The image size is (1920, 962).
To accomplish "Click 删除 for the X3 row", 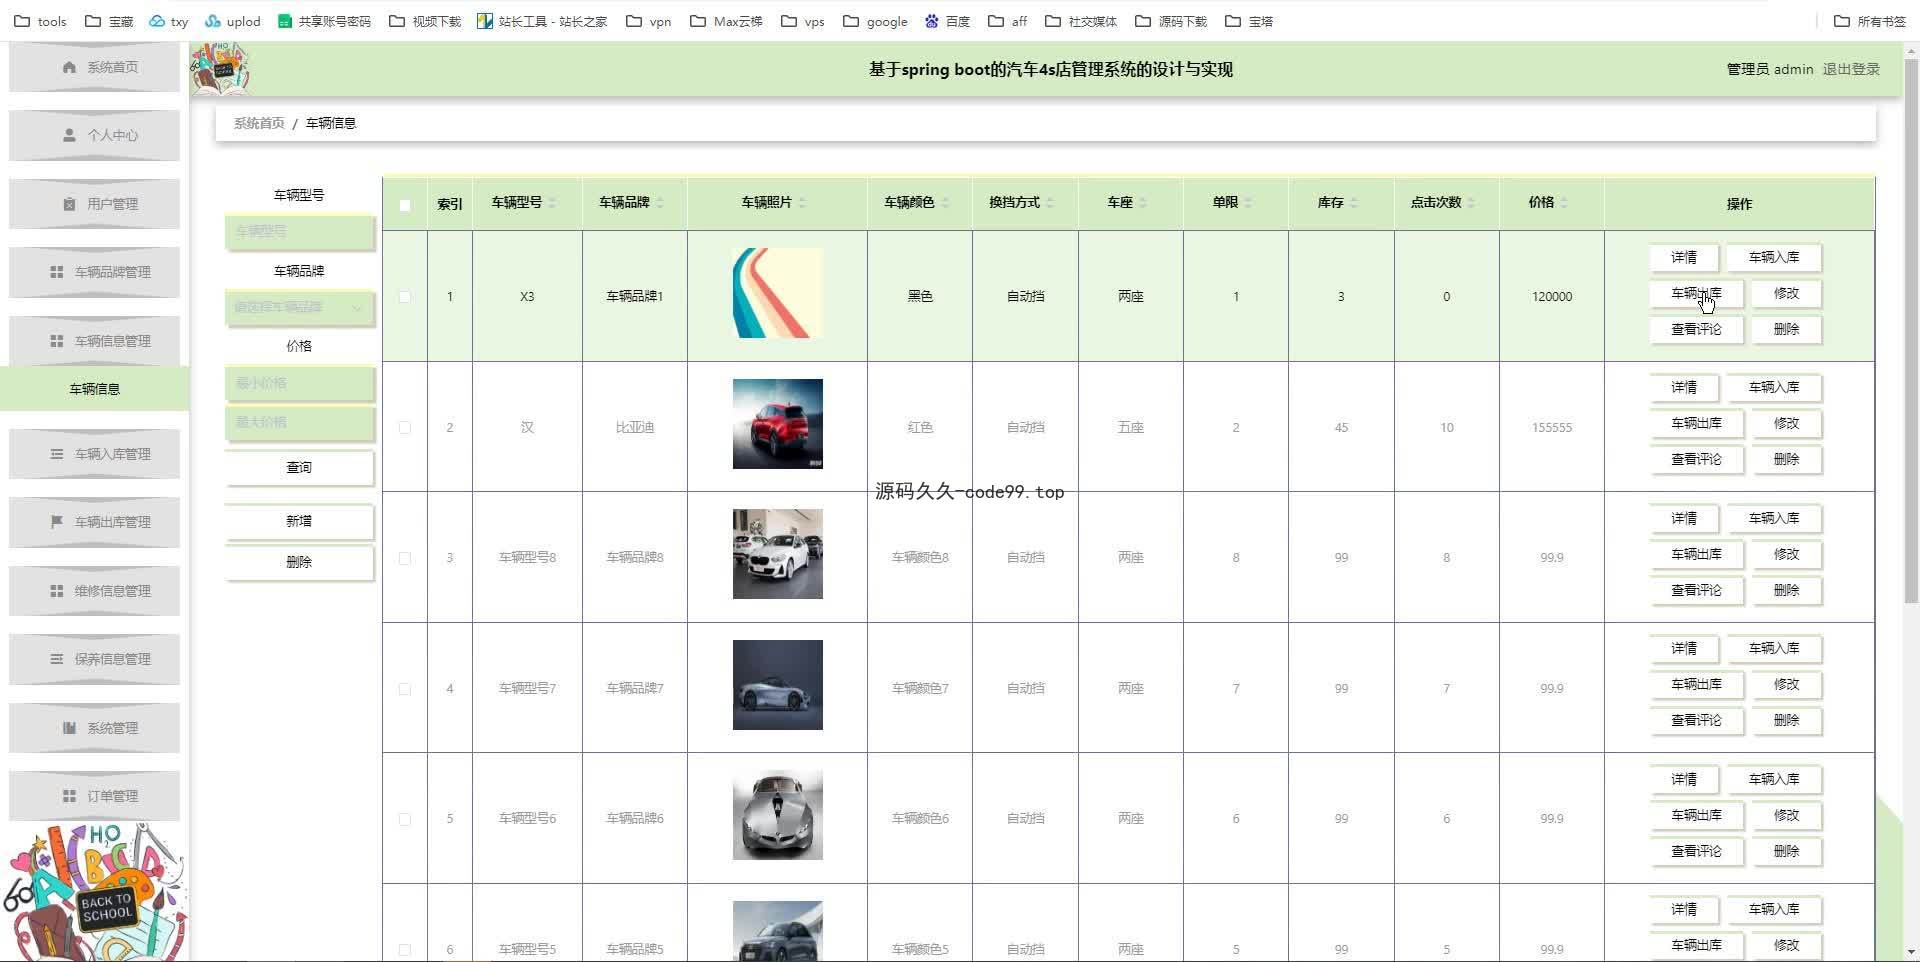I will [1786, 330].
